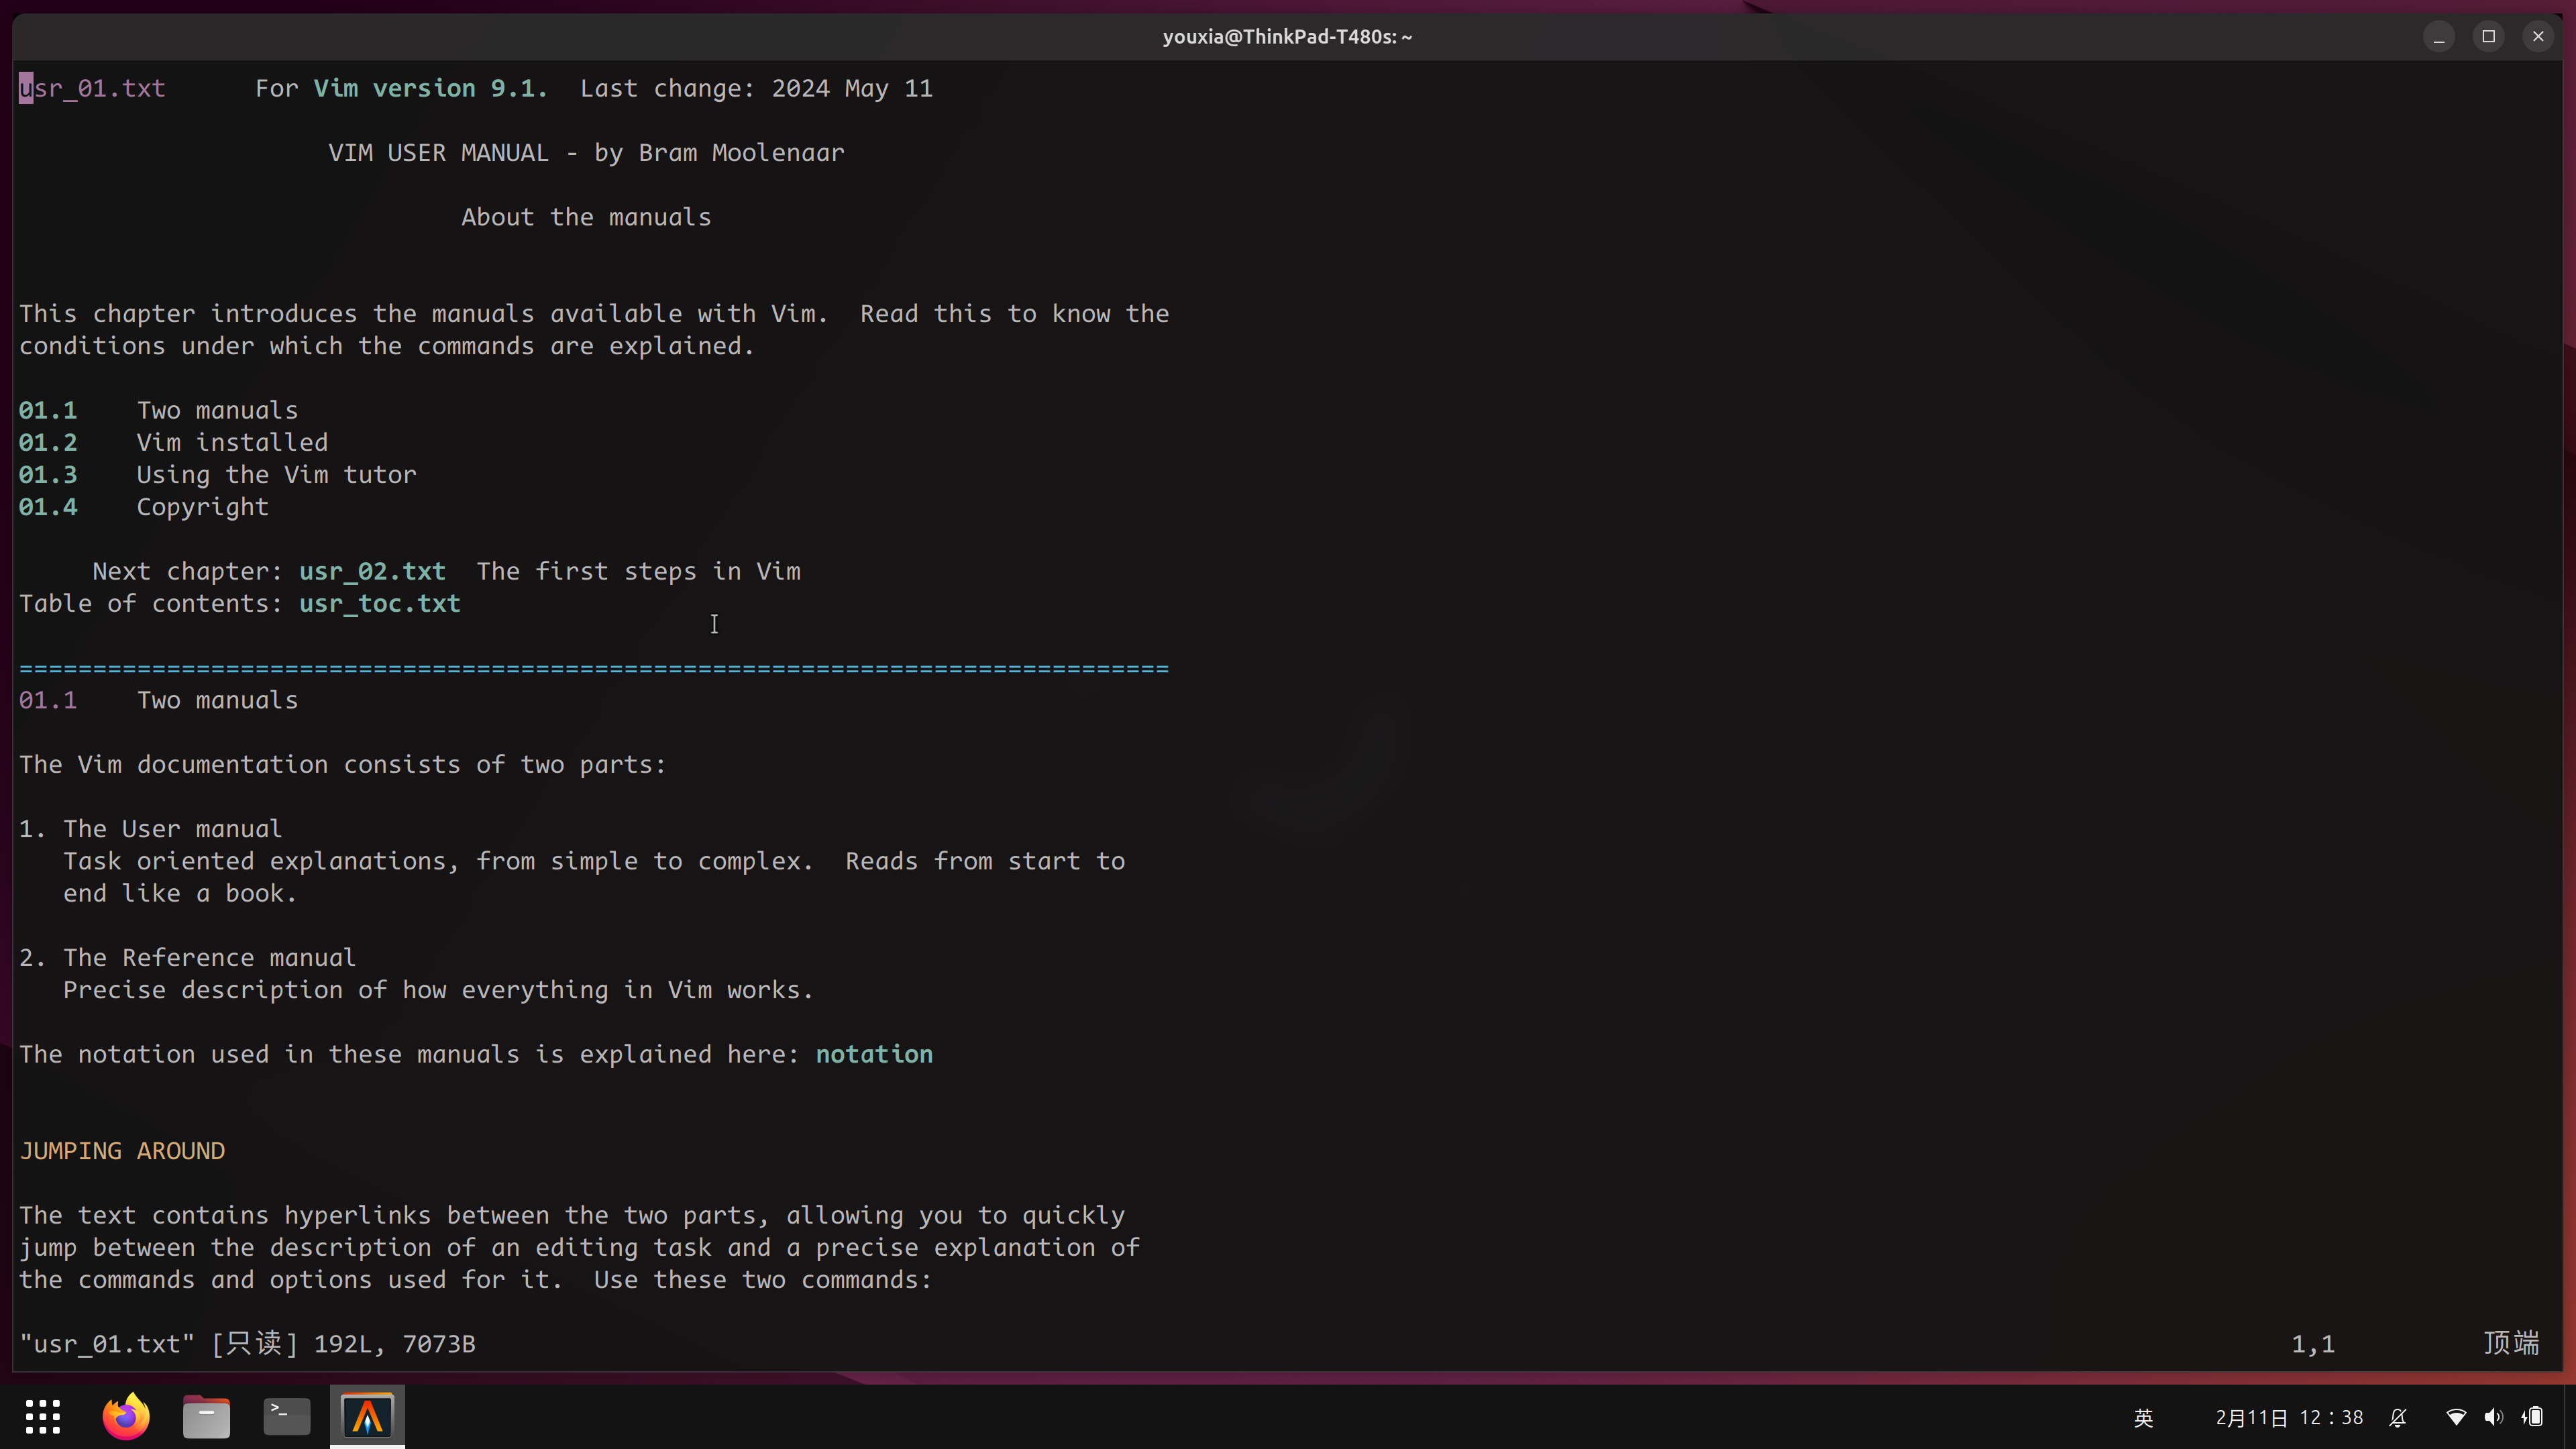Launch GNOME Terminal from the dock
2576x1449 pixels.
286,1416
